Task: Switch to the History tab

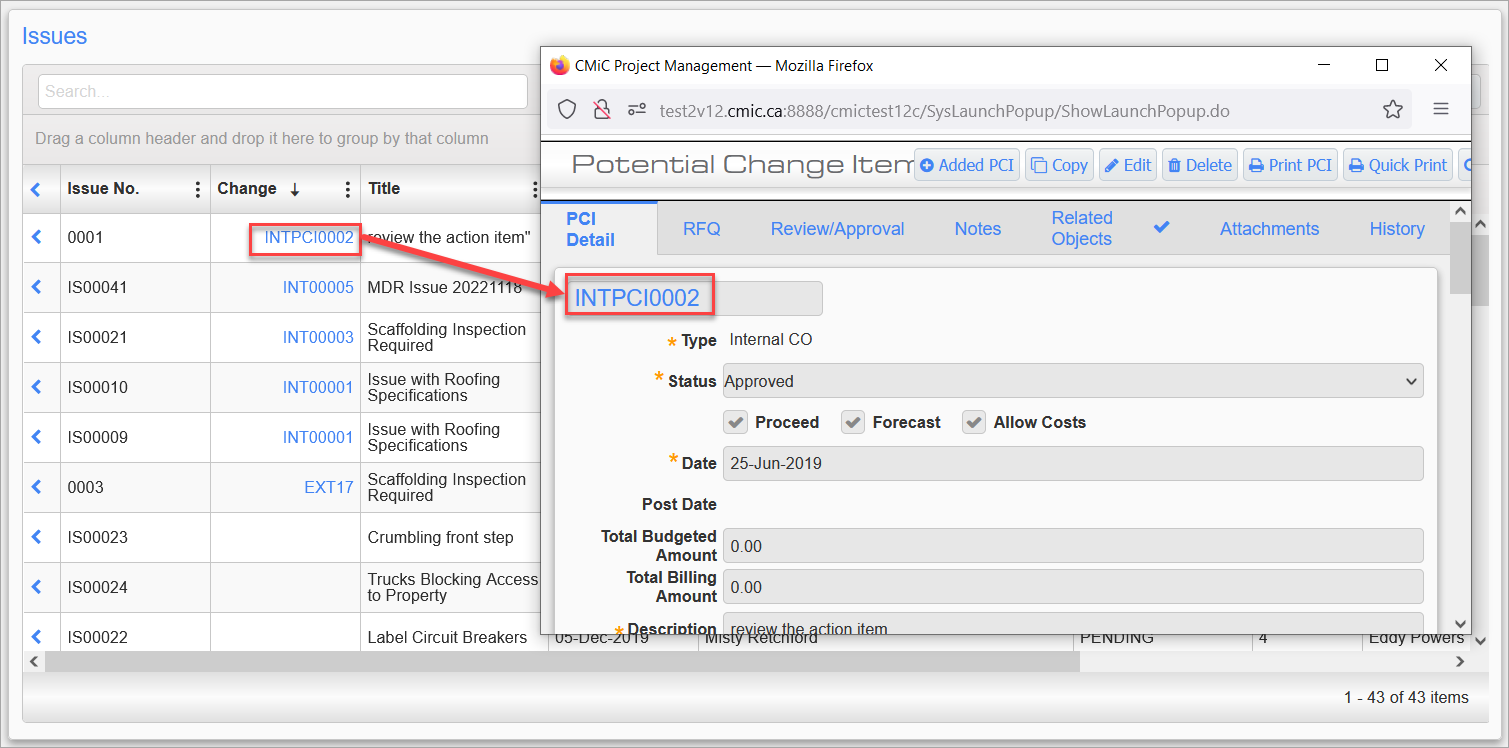Action: pos(1397,229)
